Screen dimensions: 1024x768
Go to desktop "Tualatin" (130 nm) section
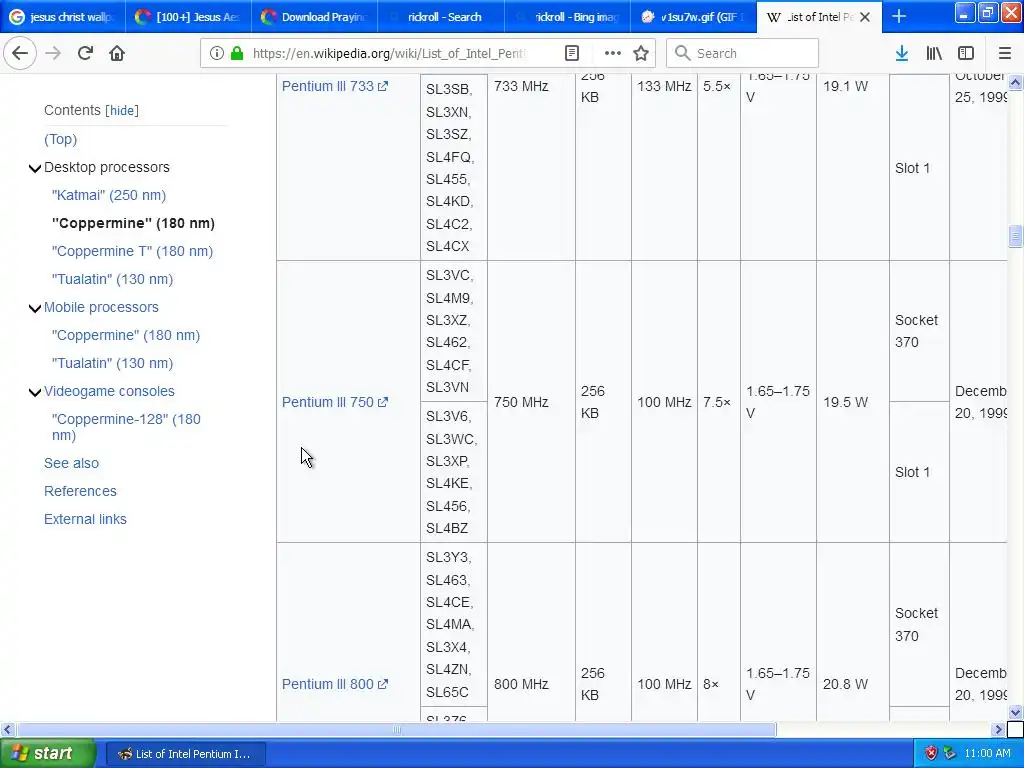[x=112, y=280]
